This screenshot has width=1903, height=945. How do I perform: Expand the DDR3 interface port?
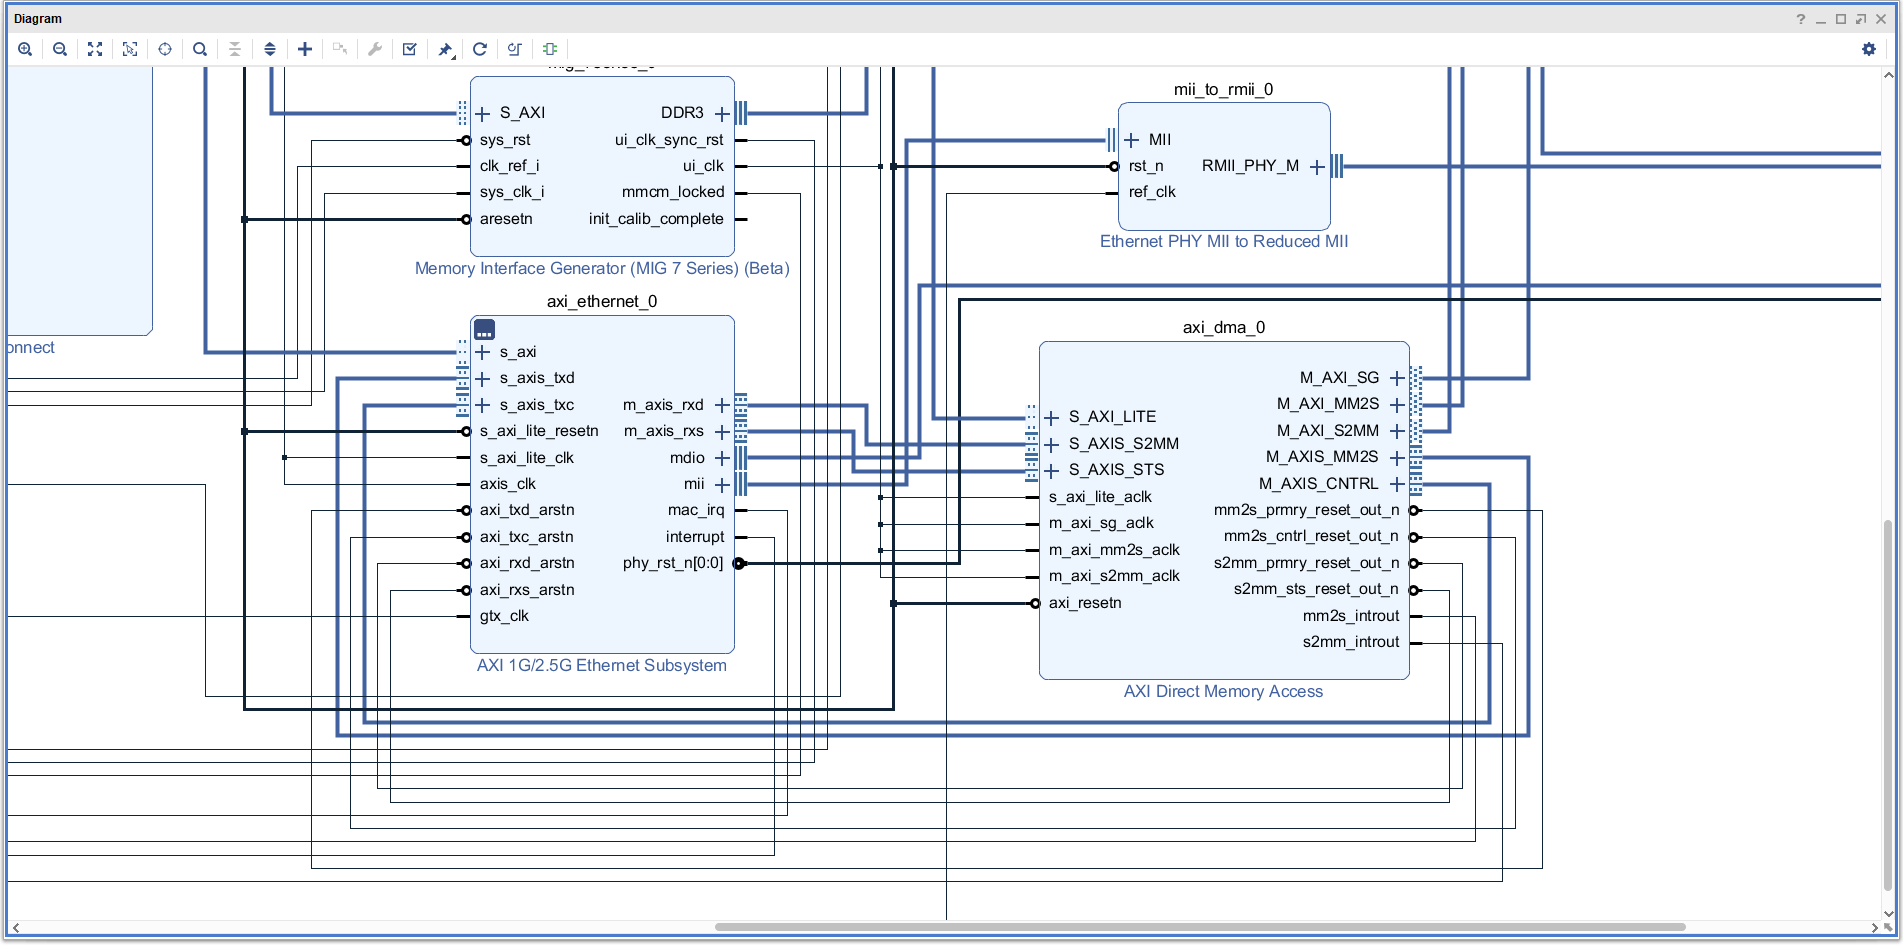(722, 114)
